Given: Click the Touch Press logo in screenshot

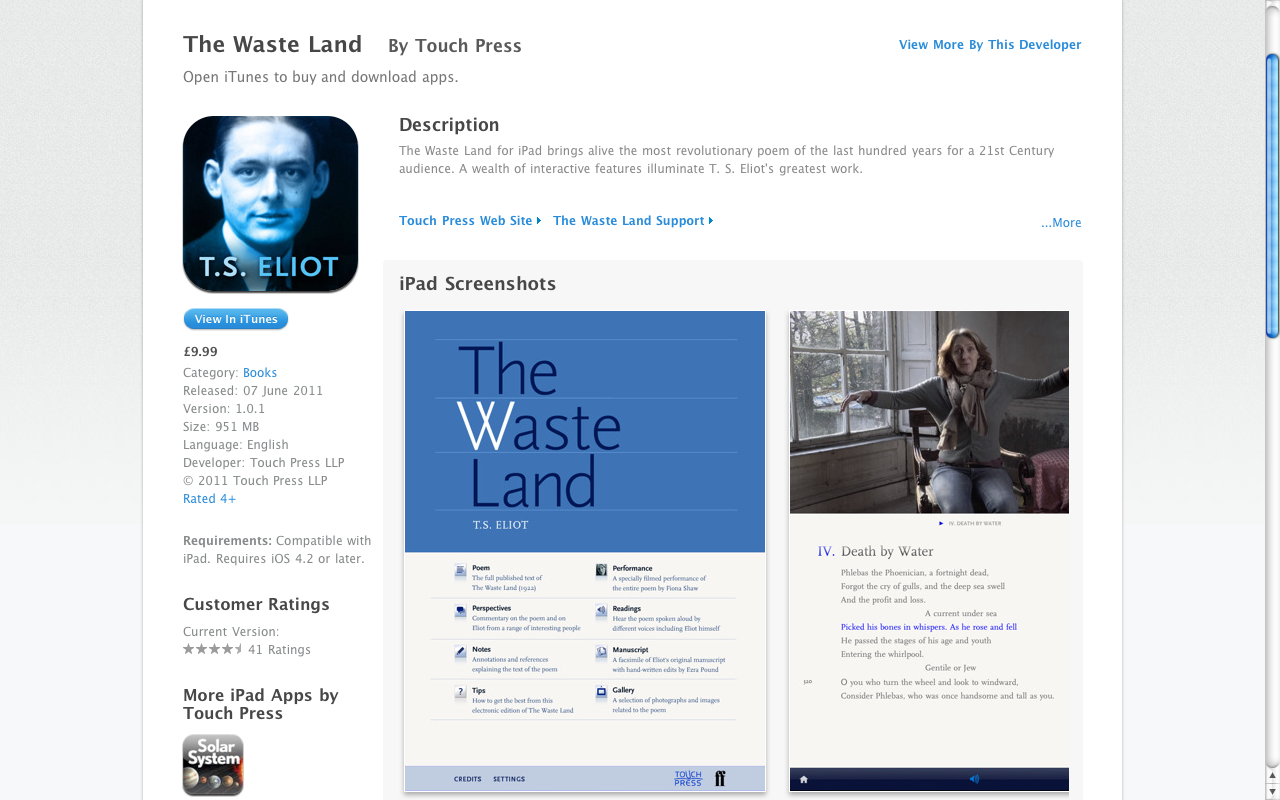Looking at the screenshot, I should (688, 778).
